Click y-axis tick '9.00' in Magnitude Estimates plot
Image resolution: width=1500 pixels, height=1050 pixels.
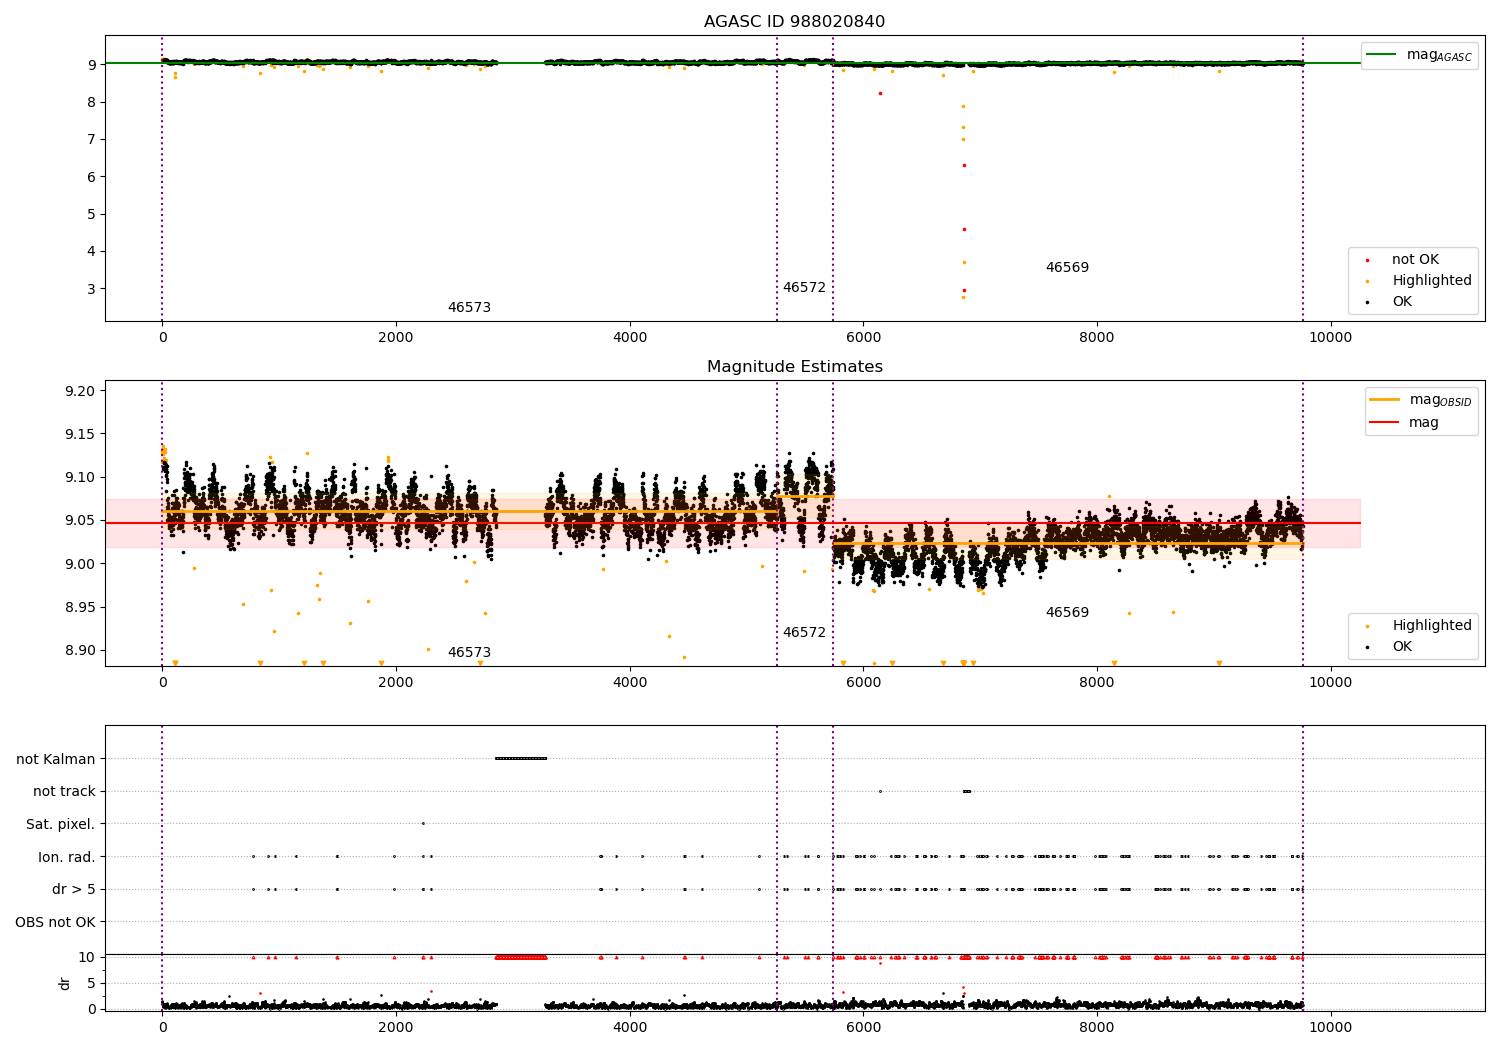pyautogui.click(x=80, y=564)
